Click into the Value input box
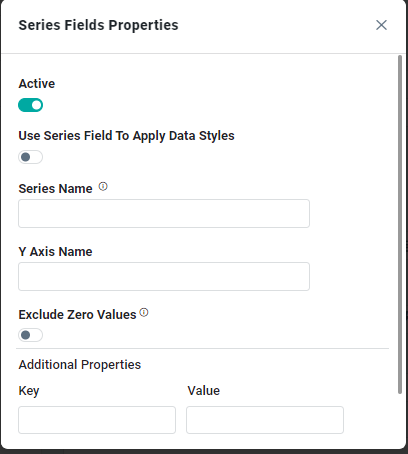The width and height of the screenshot is (408, 454). click(x=265, y=420)
